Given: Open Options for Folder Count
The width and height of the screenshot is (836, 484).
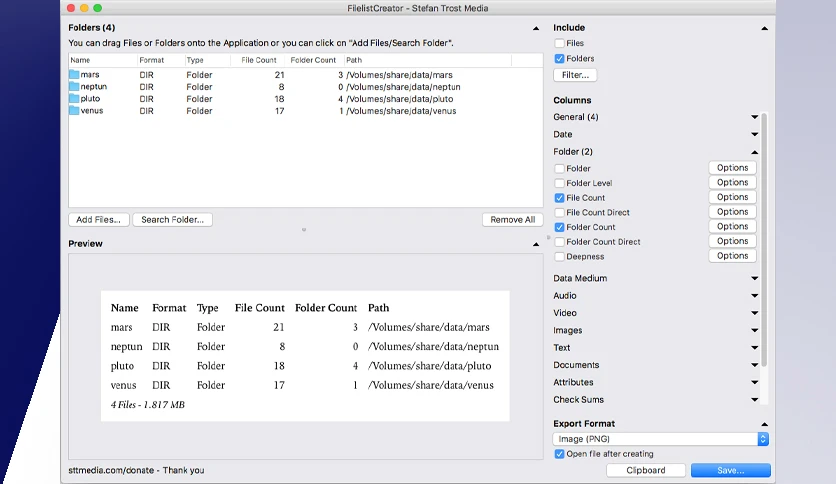Looking at the screenshot, I should tap(732, 227).
